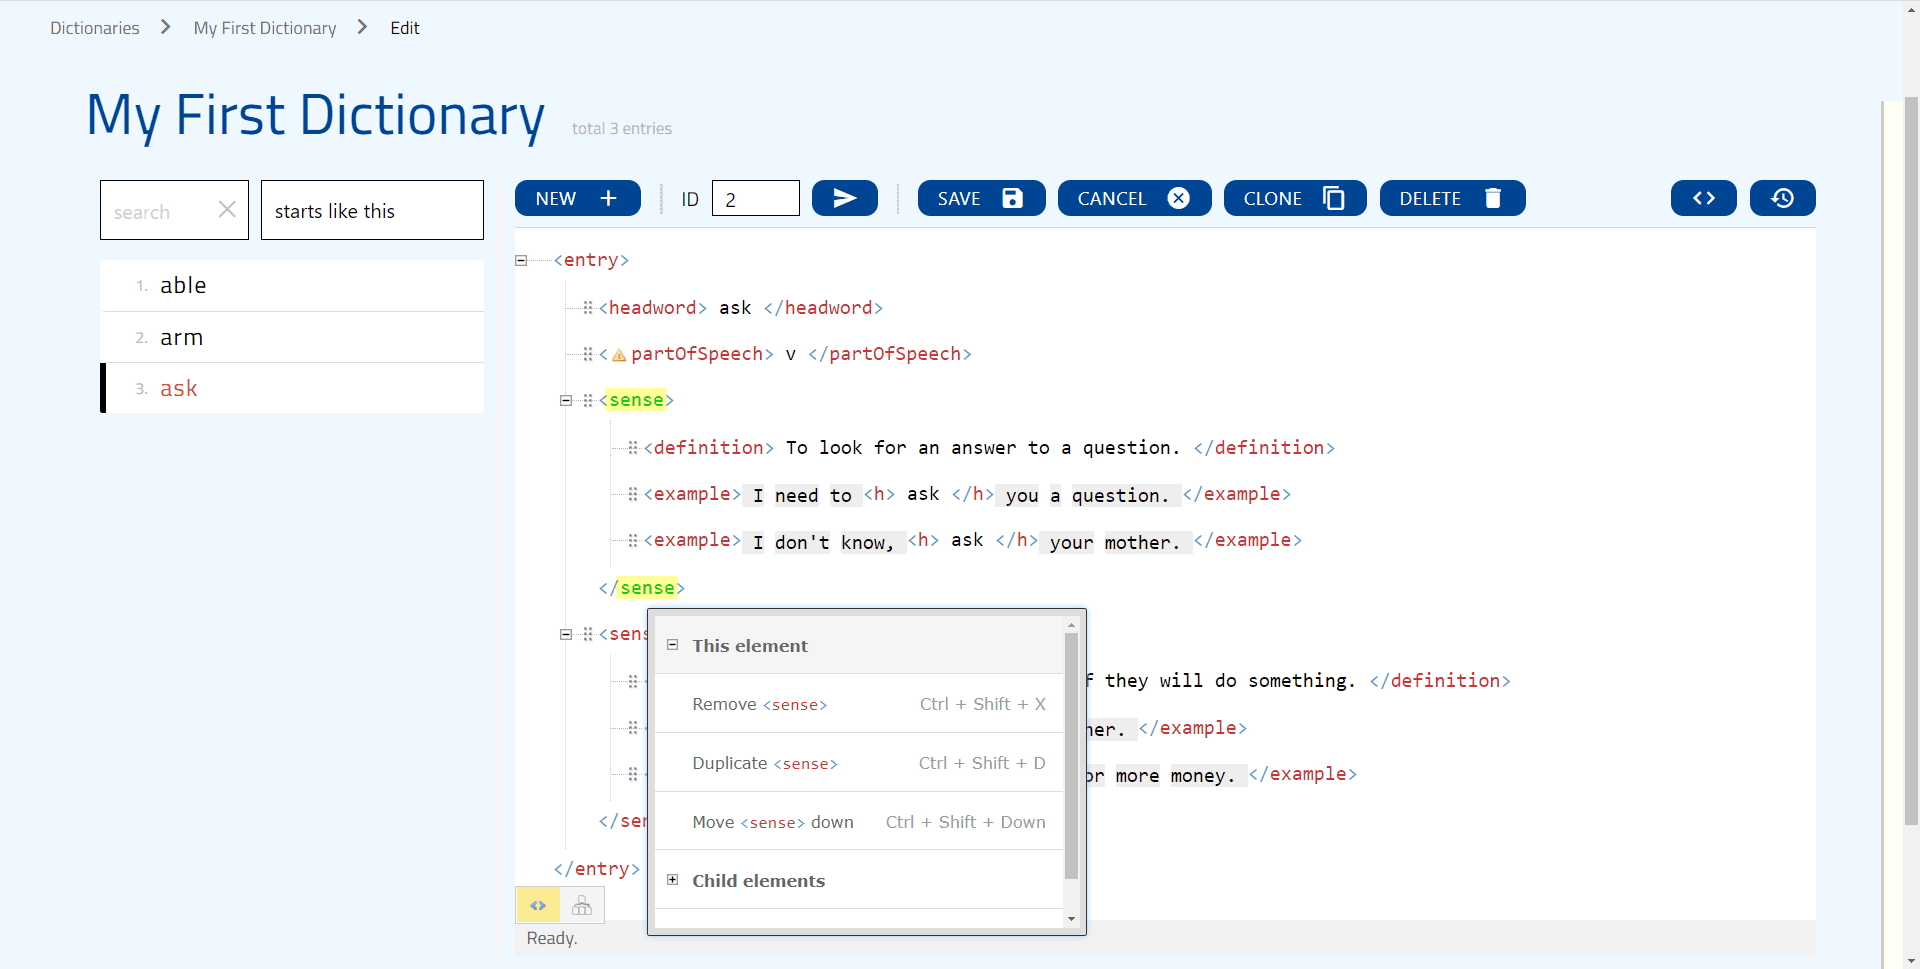Collapse the entry root element
Screen dimensions: 1920x969
click(x=521, y=260)
